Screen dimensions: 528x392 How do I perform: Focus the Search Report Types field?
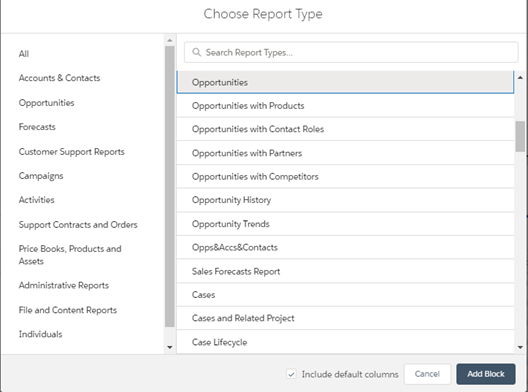[351, 52]
